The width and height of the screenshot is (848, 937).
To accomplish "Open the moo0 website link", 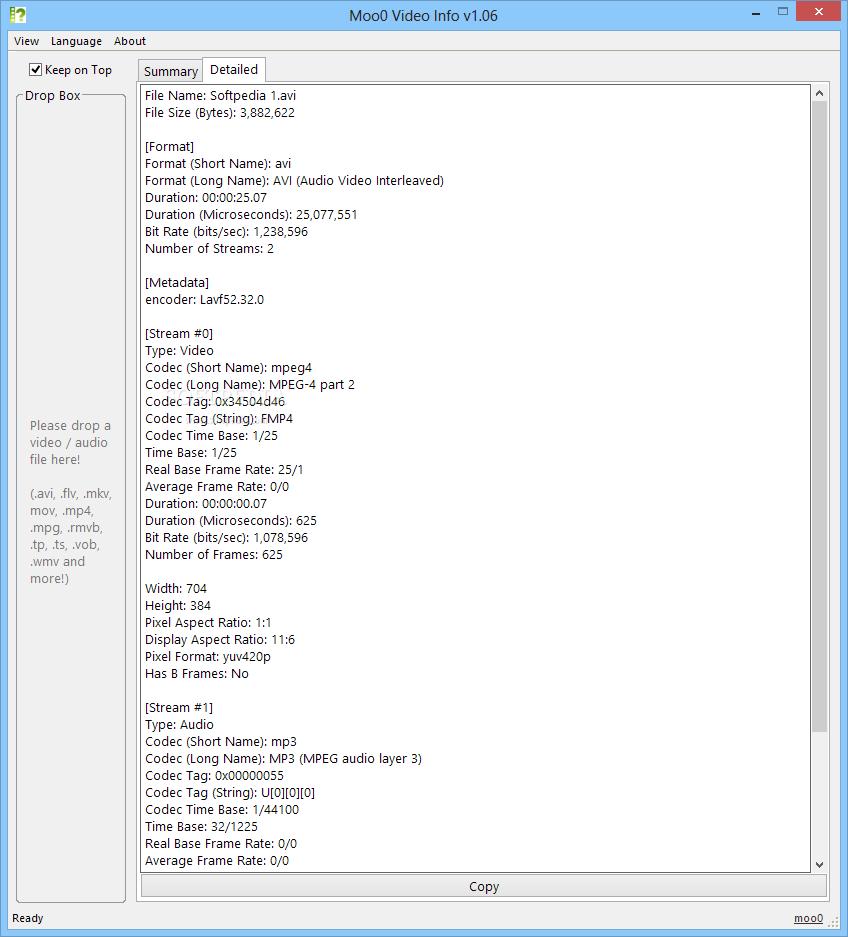I will pos(808,918).
